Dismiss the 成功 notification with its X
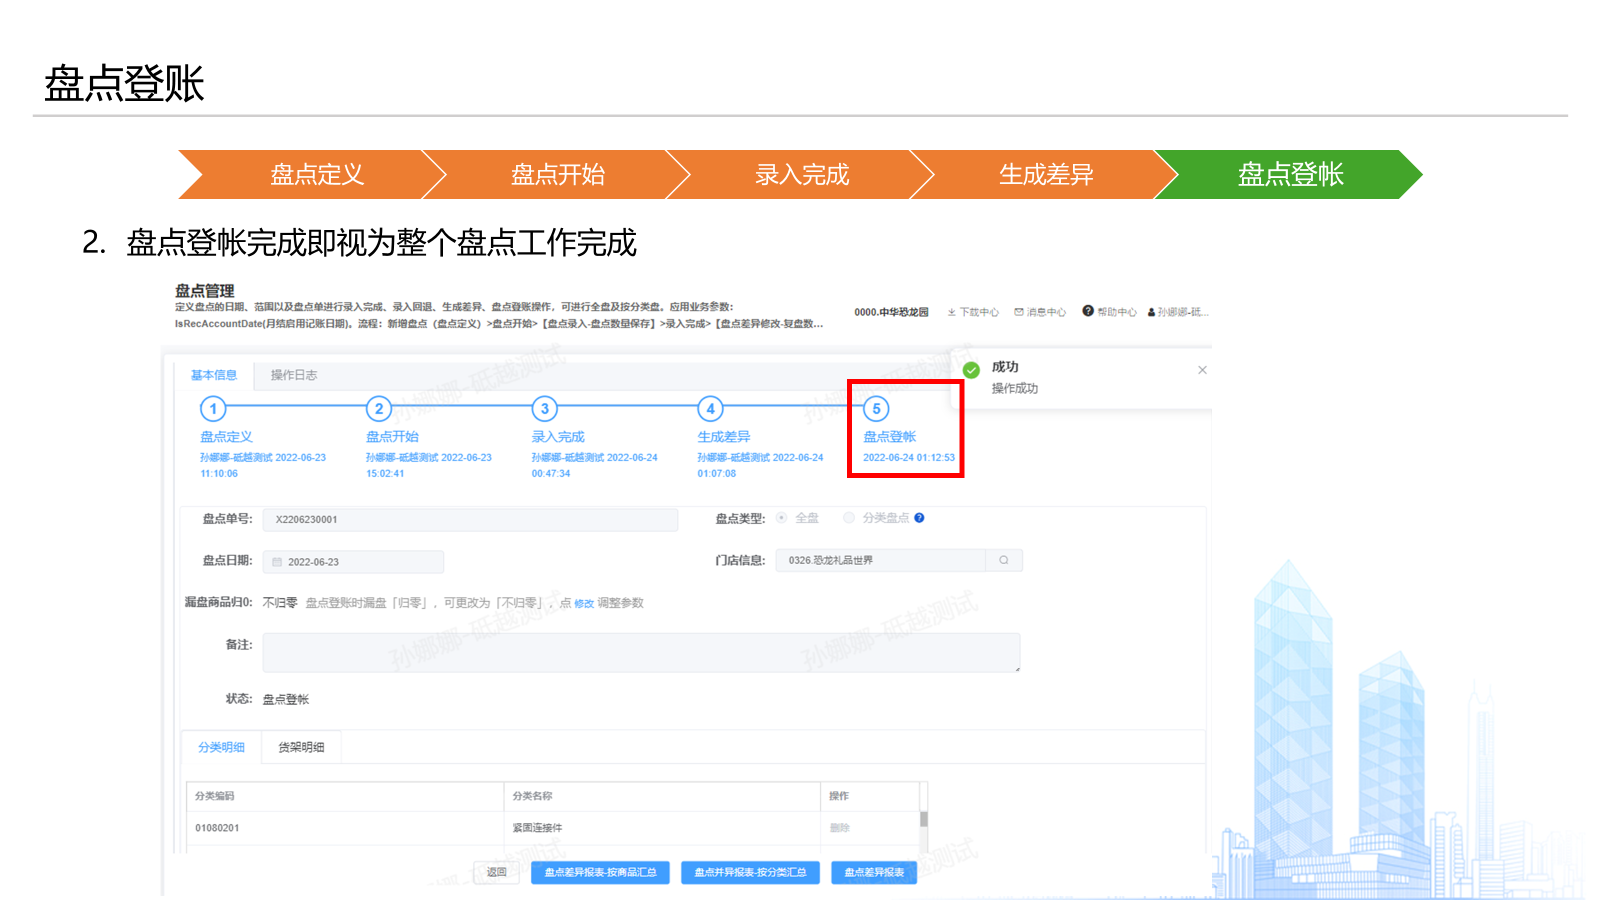 point(1202,370)
